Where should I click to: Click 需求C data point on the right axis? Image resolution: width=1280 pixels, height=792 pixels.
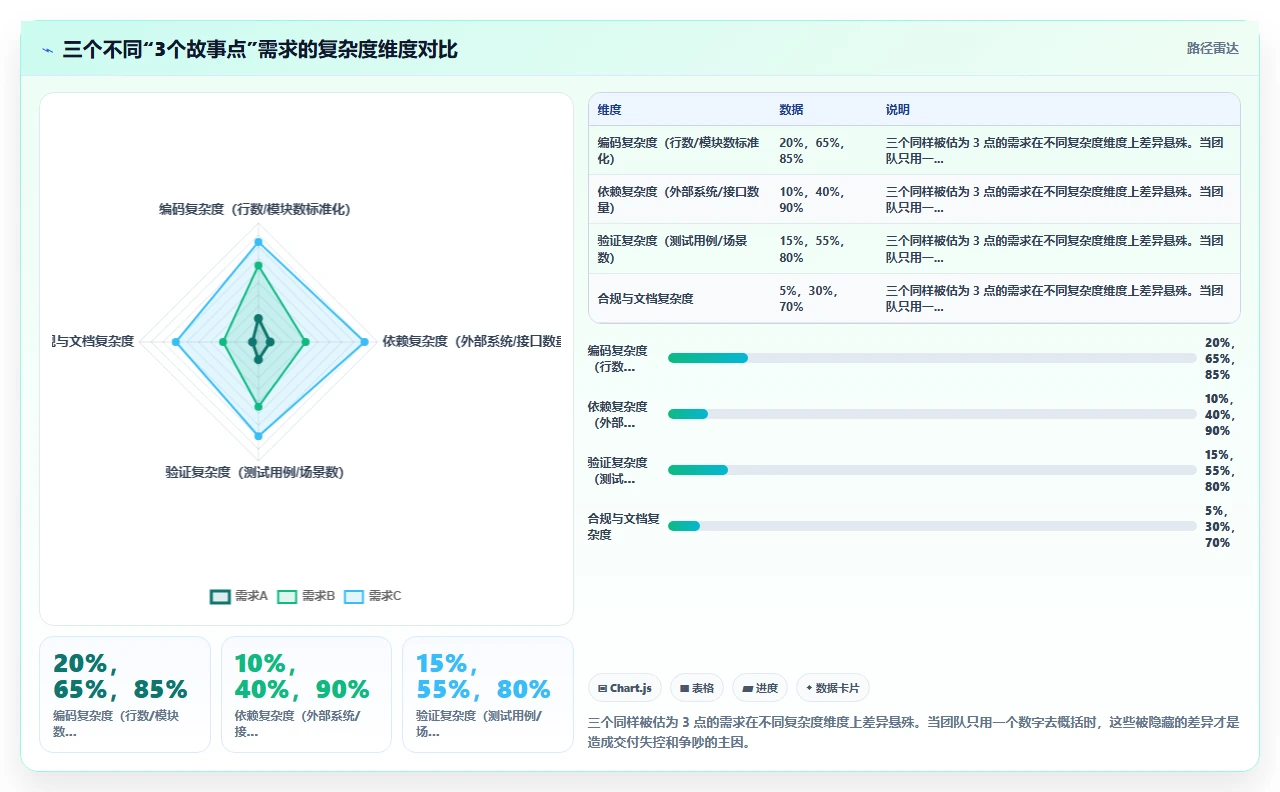point(364,343)
